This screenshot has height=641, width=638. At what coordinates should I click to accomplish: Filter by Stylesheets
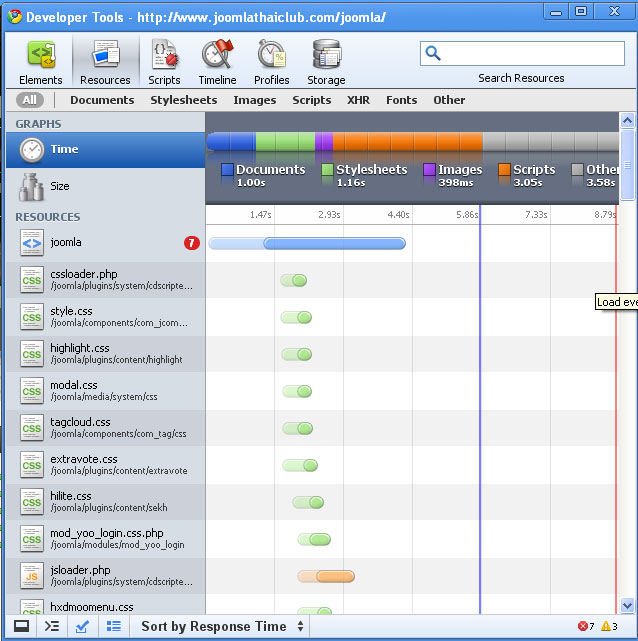(184, 100)
